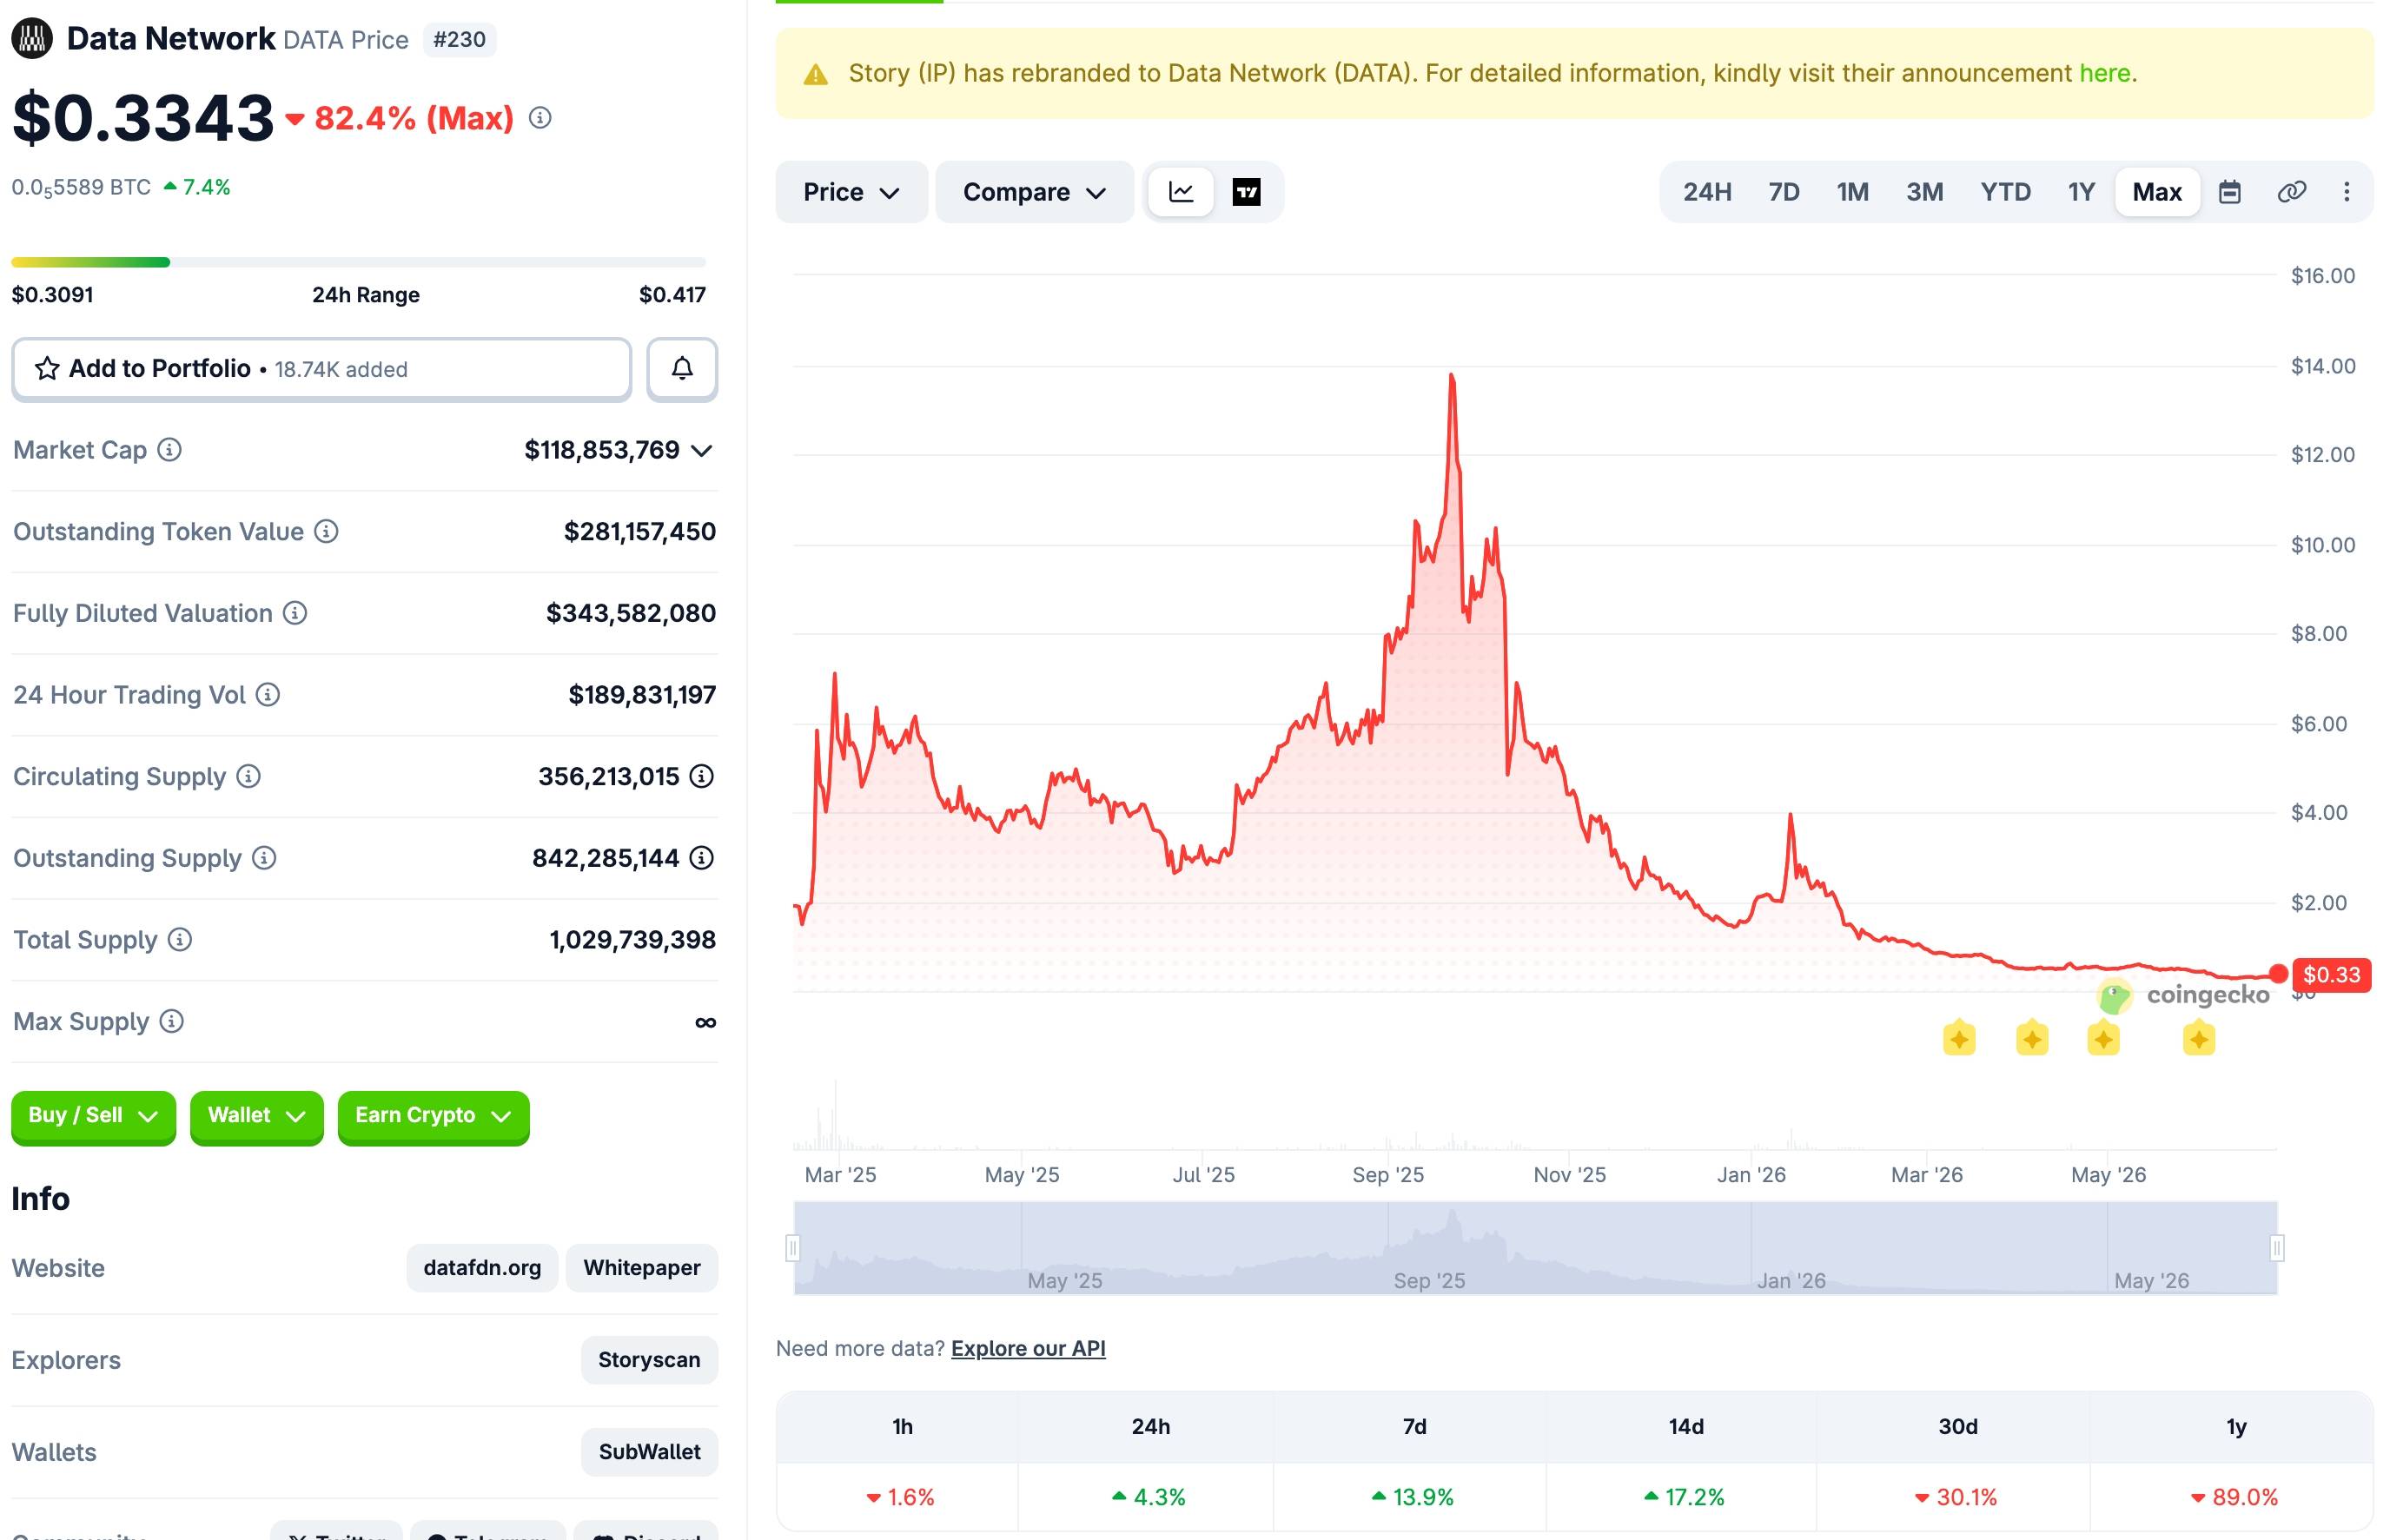
Task: Select the 24H chart range
Action: [x=1707, y=192]
